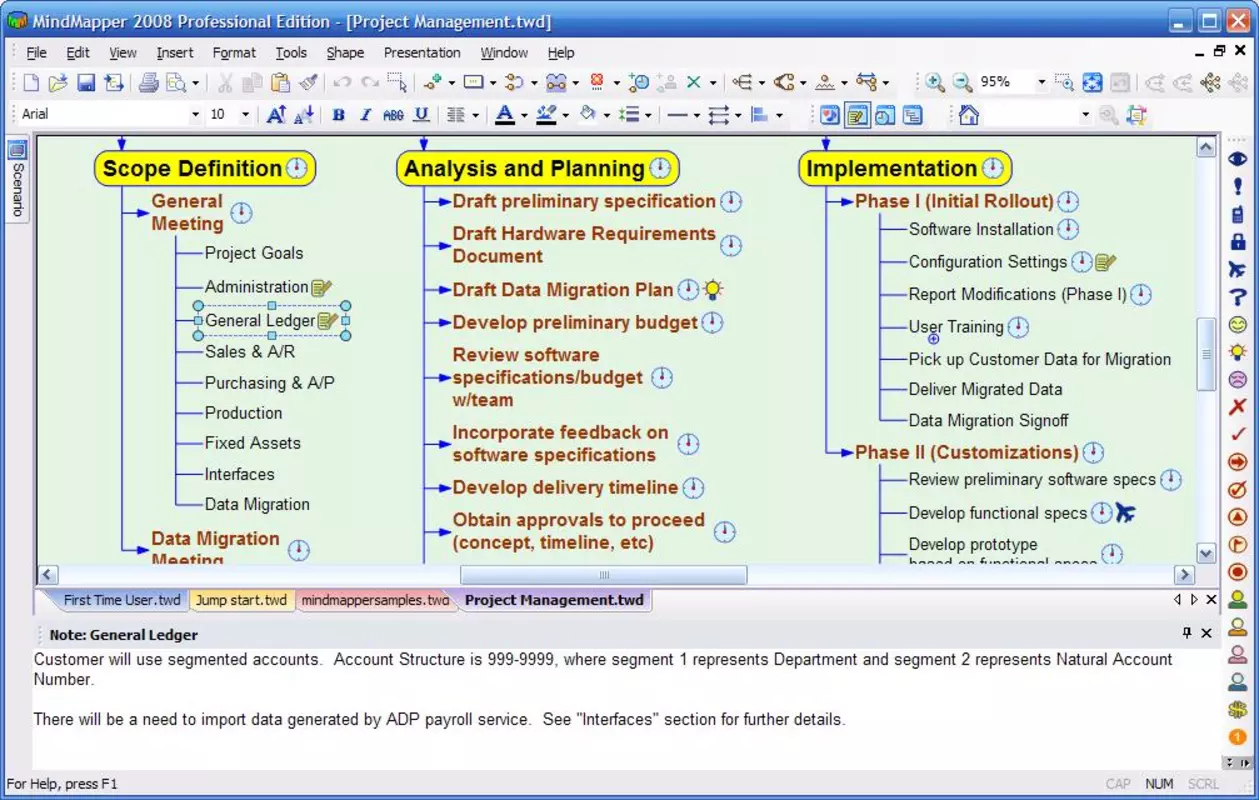Select Phase II (Customizations) topic
This screenshot has width=1259, height=800.
[x=966, y=452]
